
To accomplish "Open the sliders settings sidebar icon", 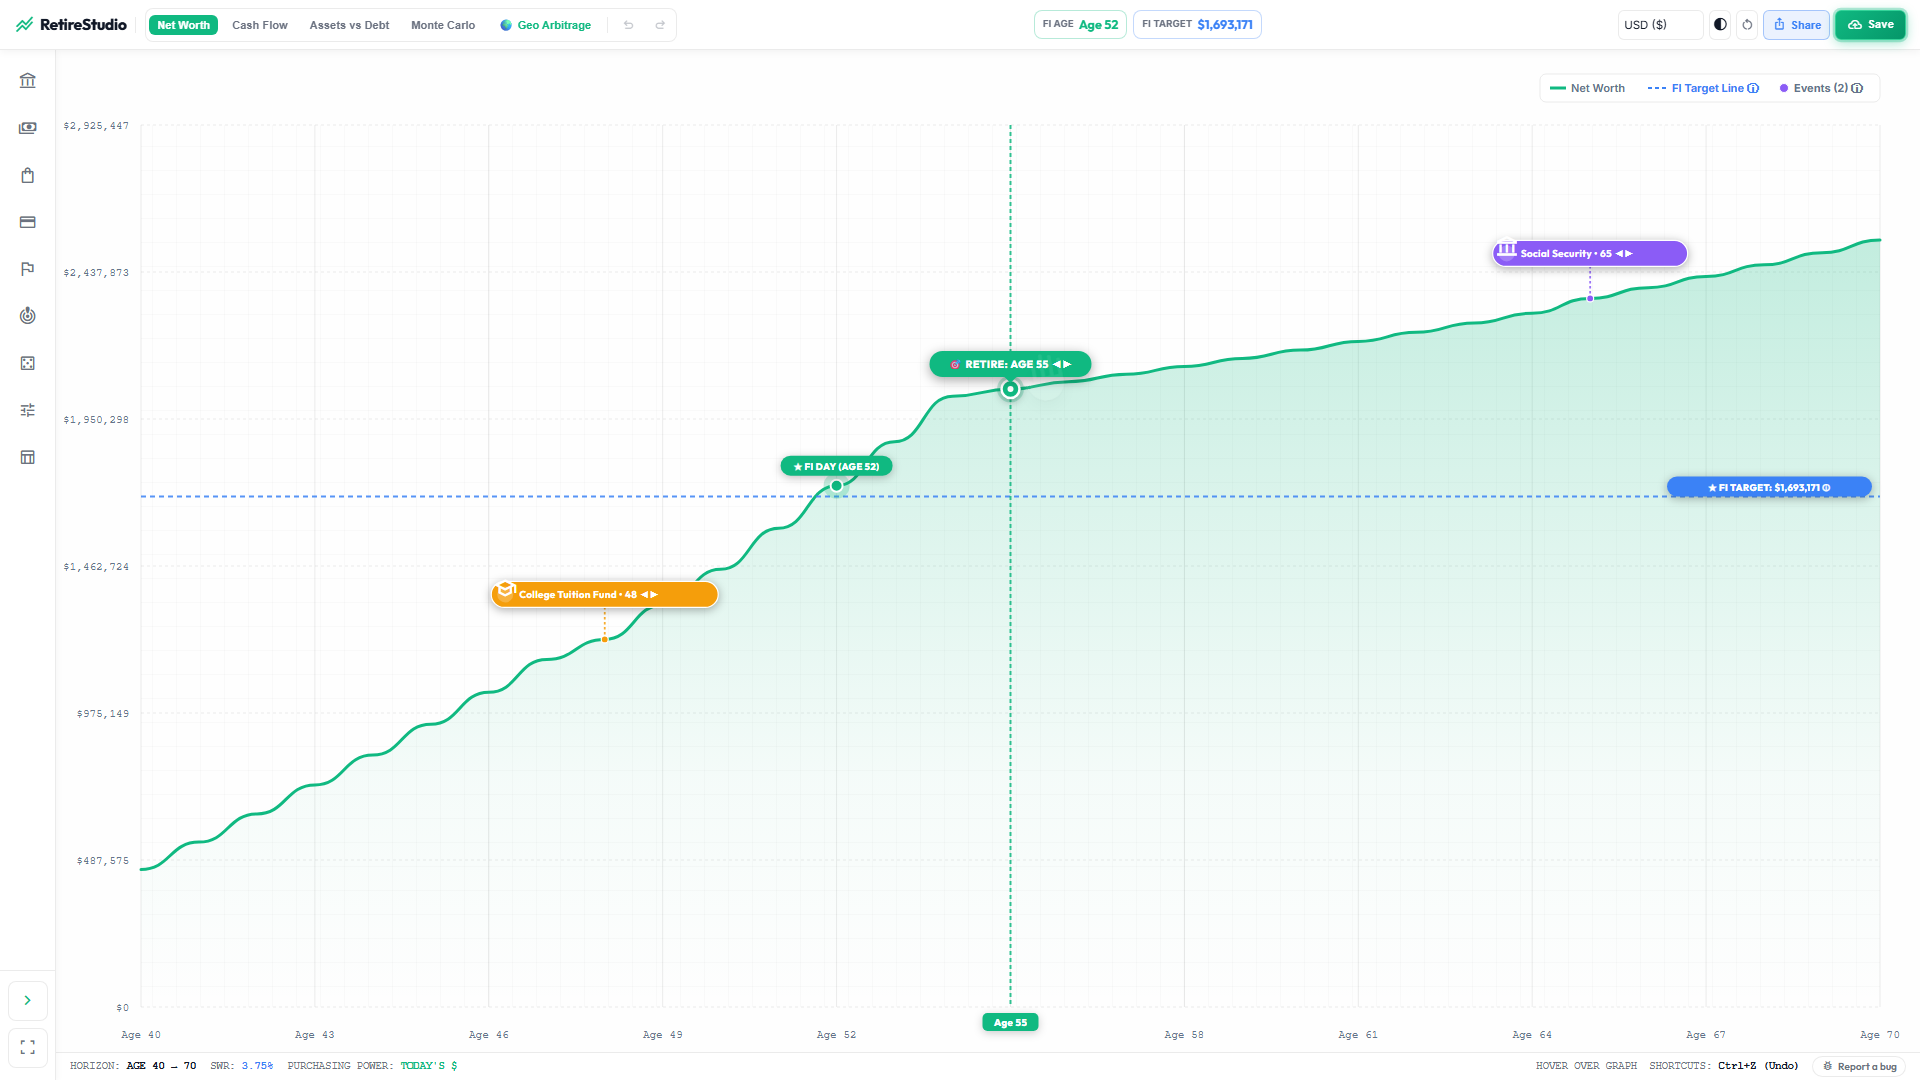I will [28, 410].
